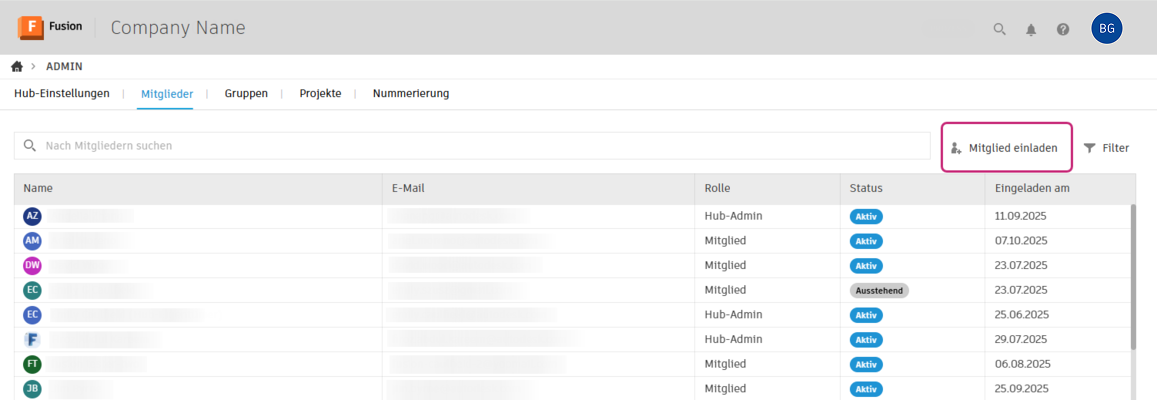The width and height of the screenshot is (1157, 400).
Task: Click the Ausstehend status badge
Action: coord(879,290)
